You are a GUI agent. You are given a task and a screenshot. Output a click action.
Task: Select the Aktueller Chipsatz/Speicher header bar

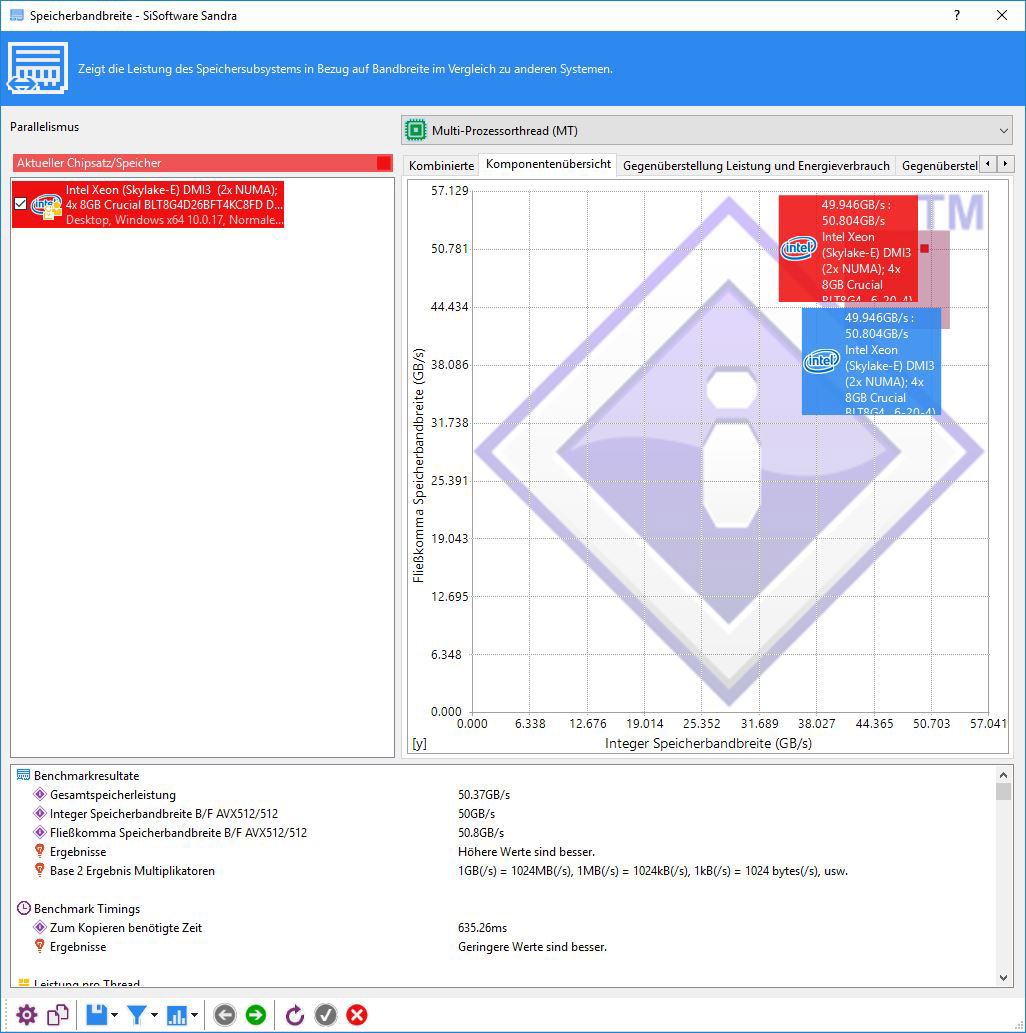pos(202,163)
